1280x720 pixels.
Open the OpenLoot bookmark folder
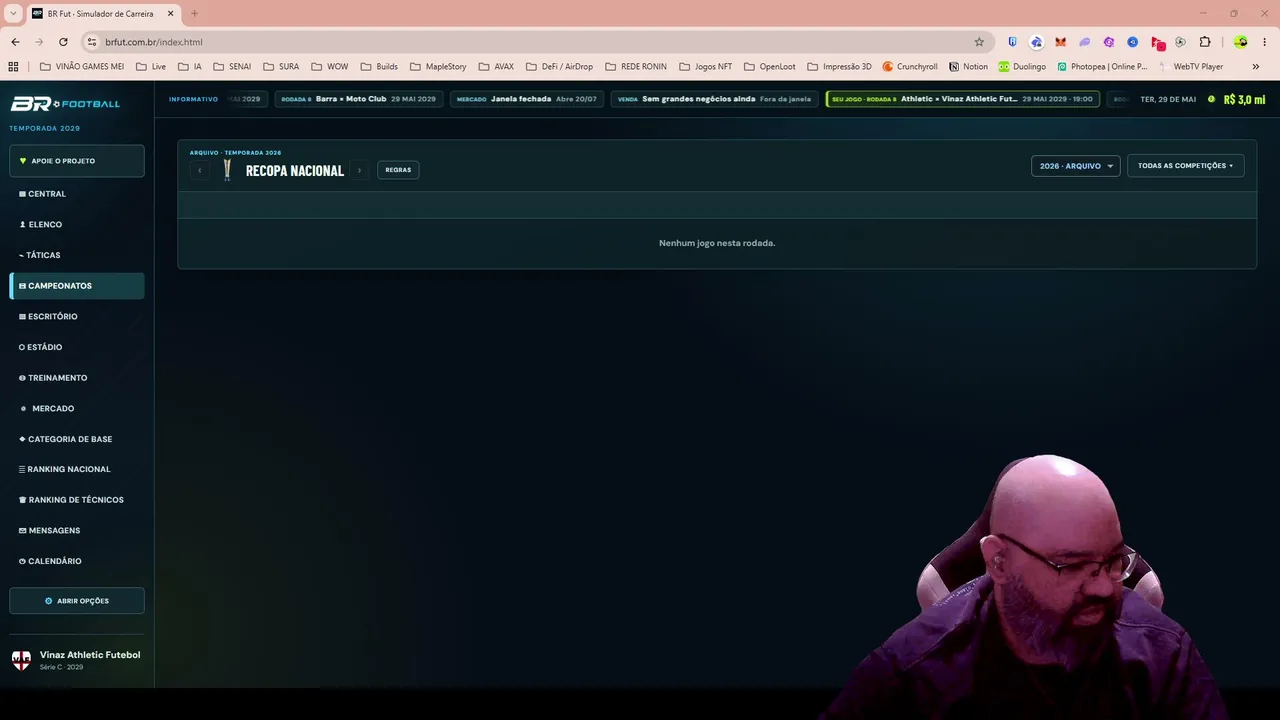coord(770,67)
